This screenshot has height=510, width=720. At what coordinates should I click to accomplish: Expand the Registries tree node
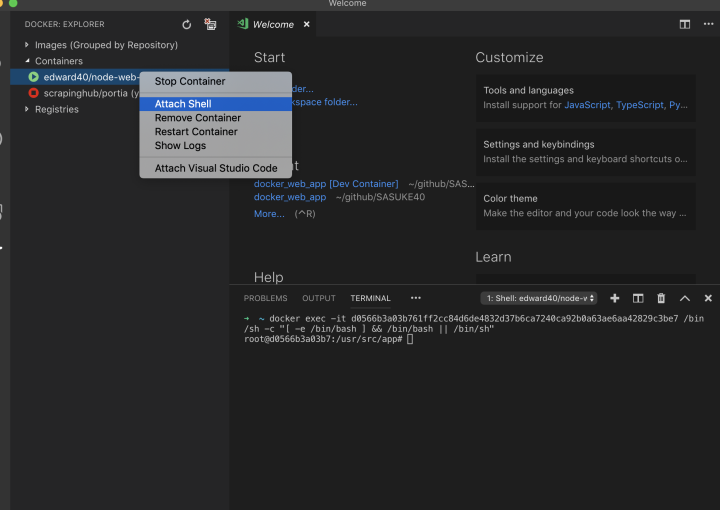(x=27, y=109)
